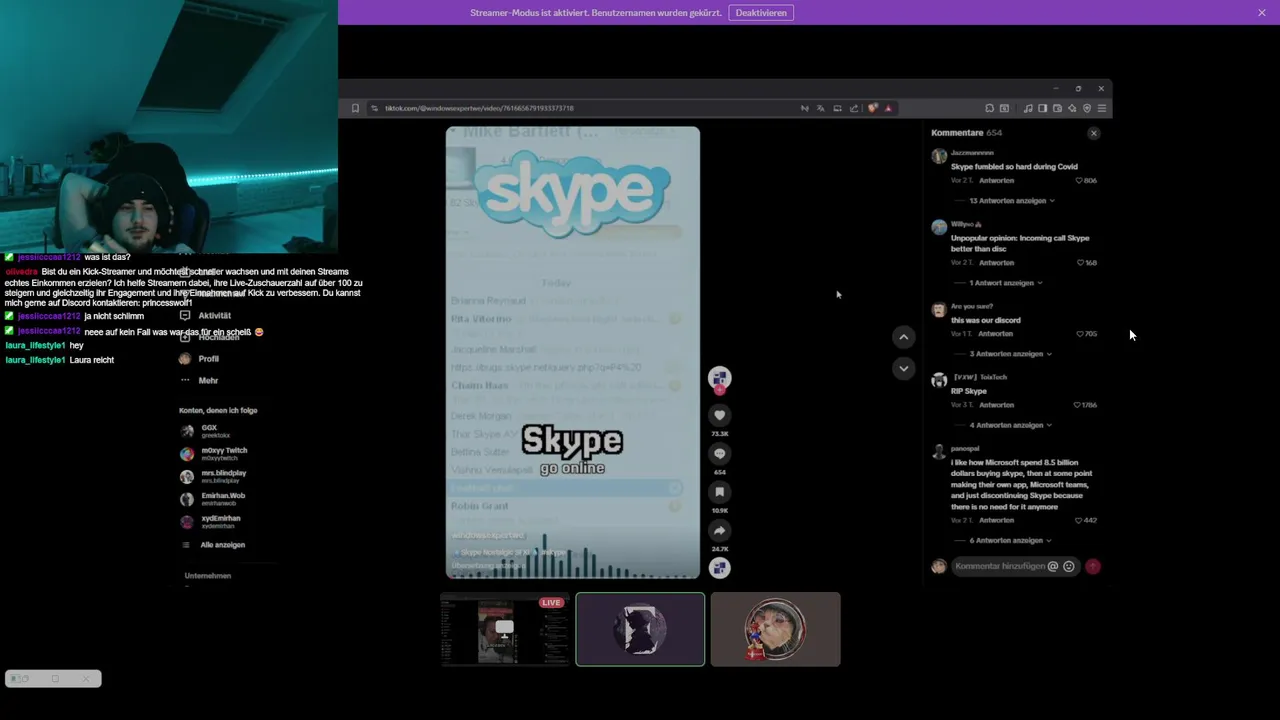Open the Emirhan.Wob followed account
This screenshot has height=720, width=1280.
point(212,499)
